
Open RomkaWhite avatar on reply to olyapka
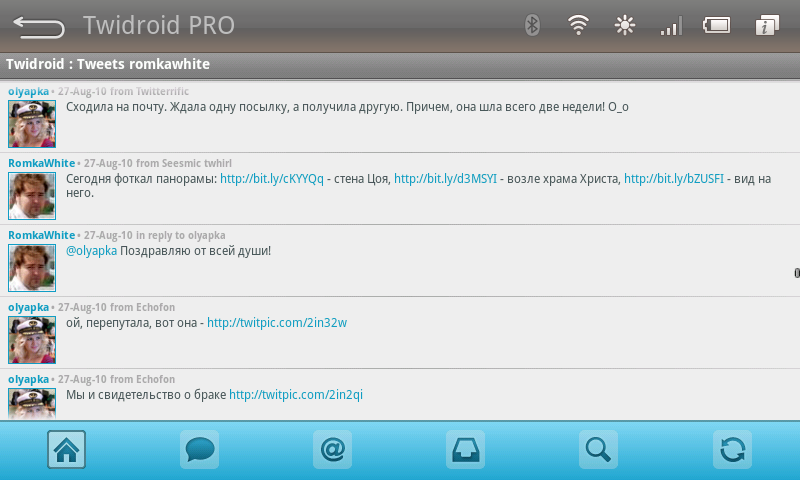(x=32, y=268)
